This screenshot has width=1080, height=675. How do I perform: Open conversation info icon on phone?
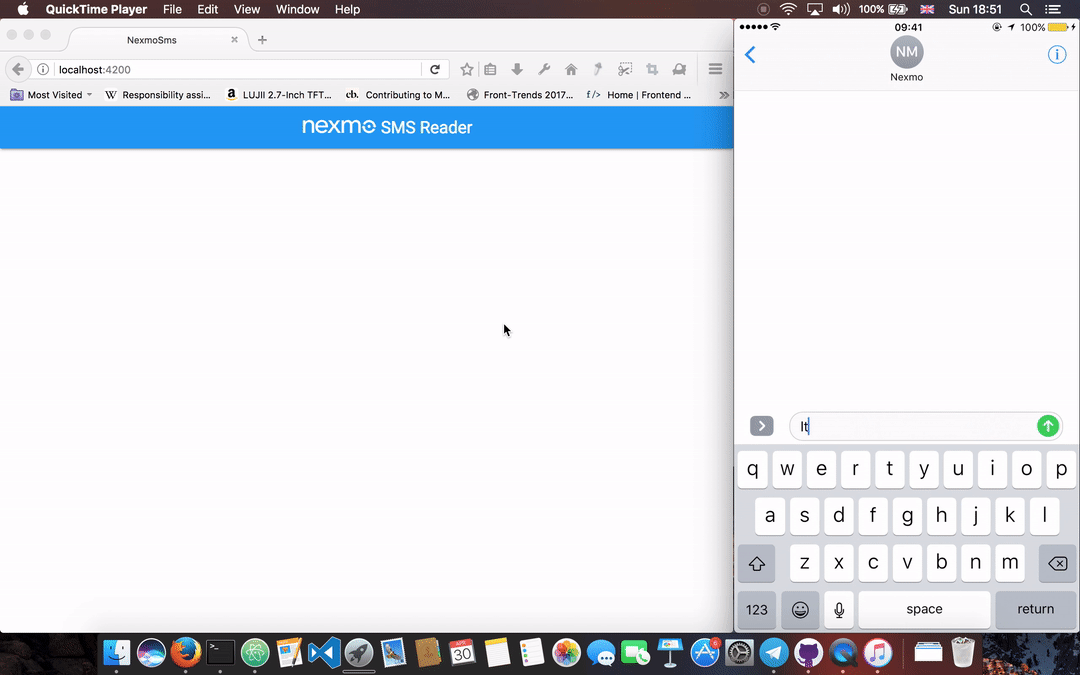pyautogui.click(x=1057, y=54)
